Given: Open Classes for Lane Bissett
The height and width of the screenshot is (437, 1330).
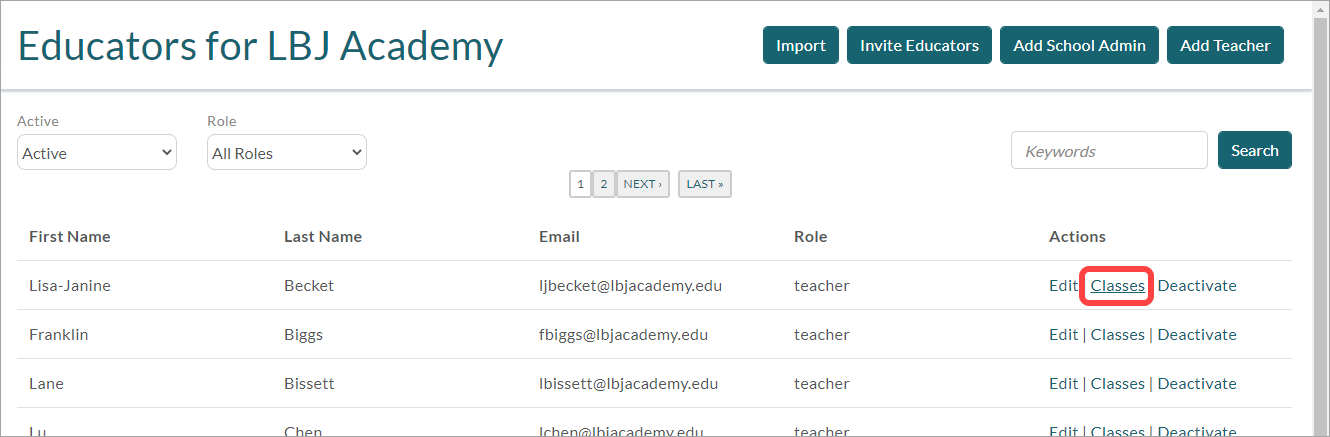Looking at the screenshot, I should 1117,384.
